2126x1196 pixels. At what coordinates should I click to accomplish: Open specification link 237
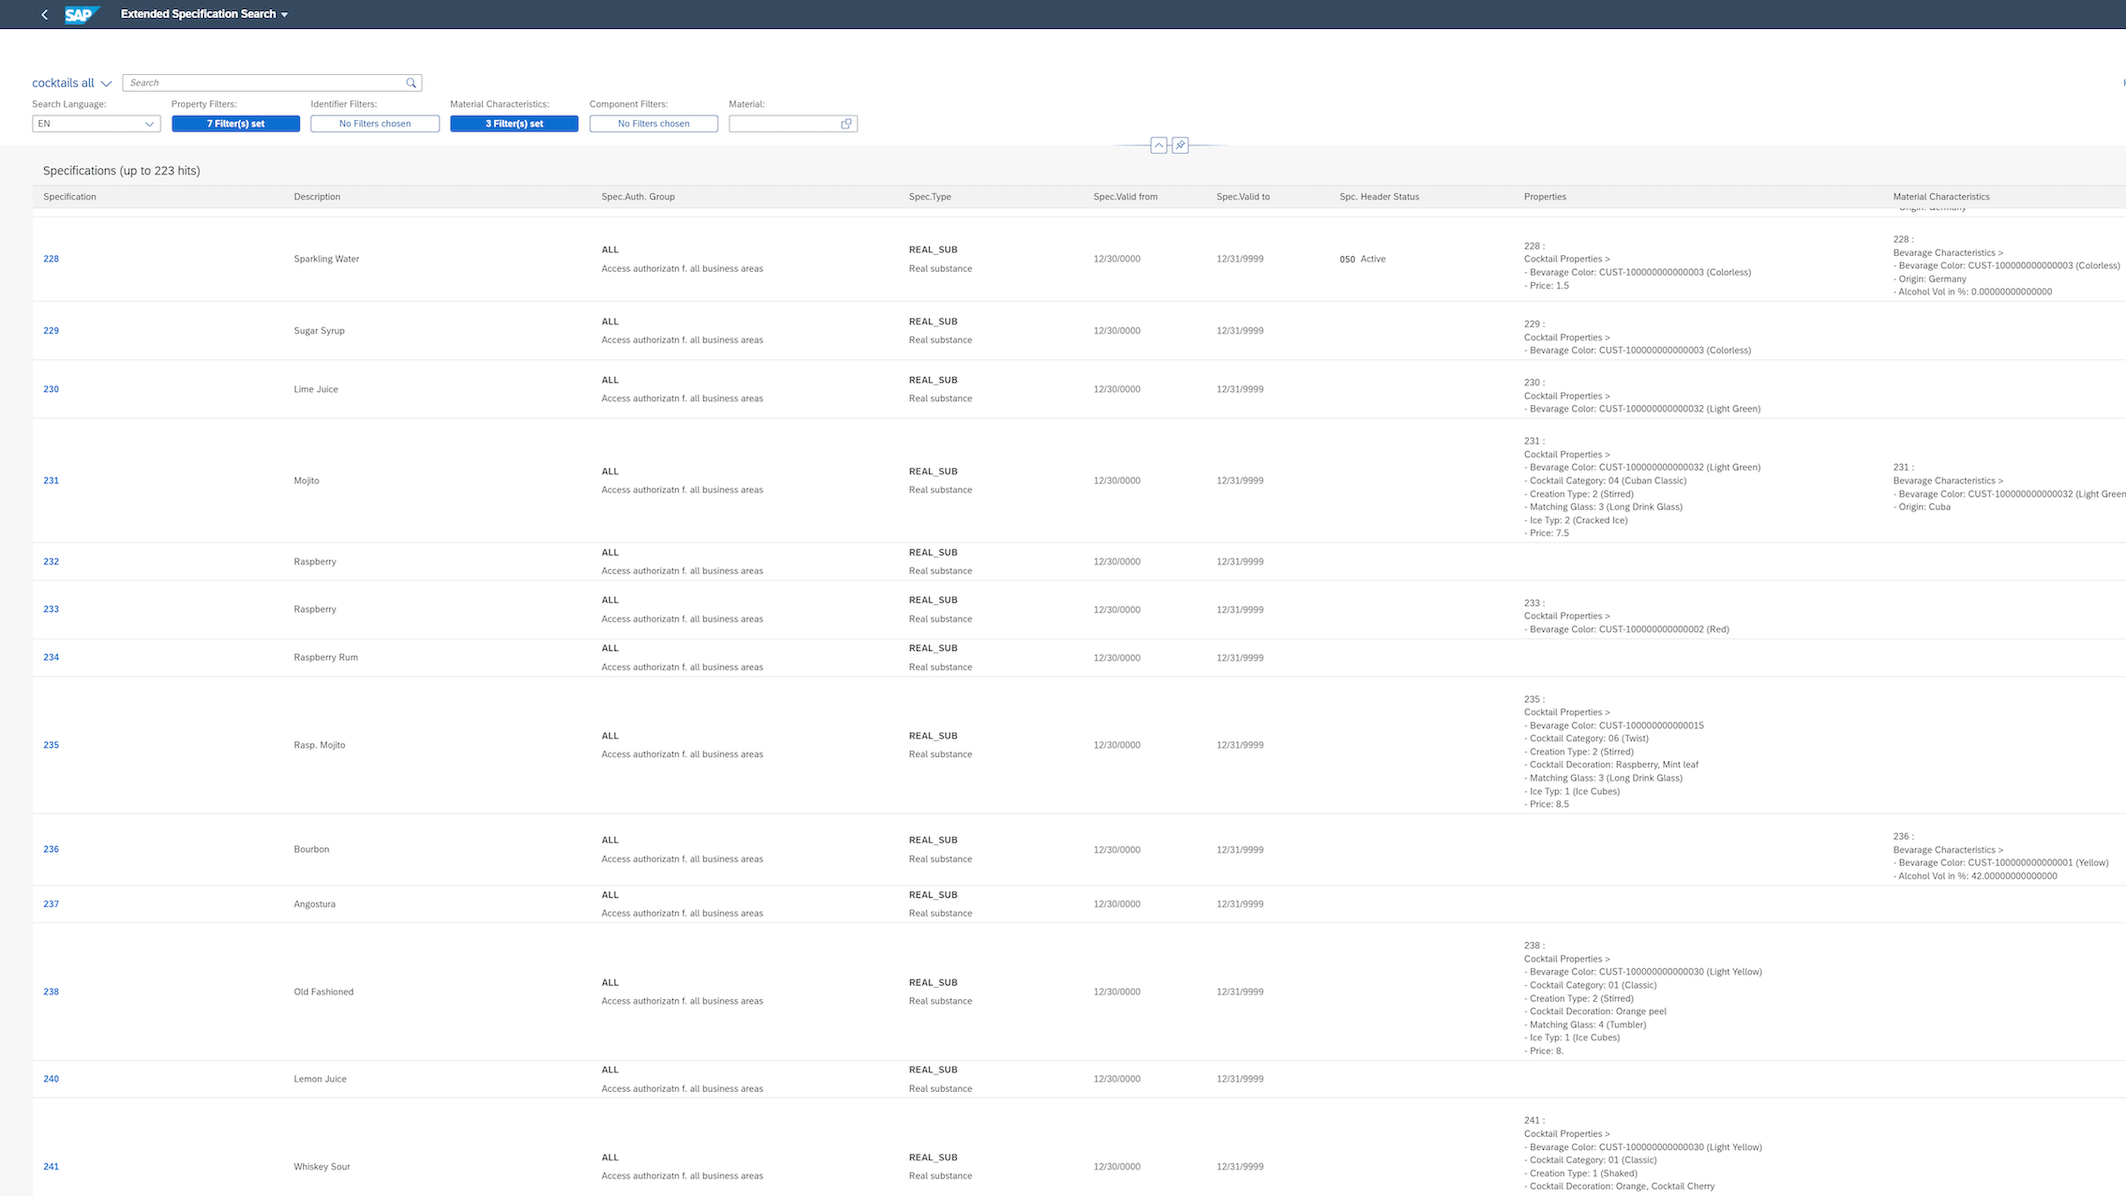51,904
